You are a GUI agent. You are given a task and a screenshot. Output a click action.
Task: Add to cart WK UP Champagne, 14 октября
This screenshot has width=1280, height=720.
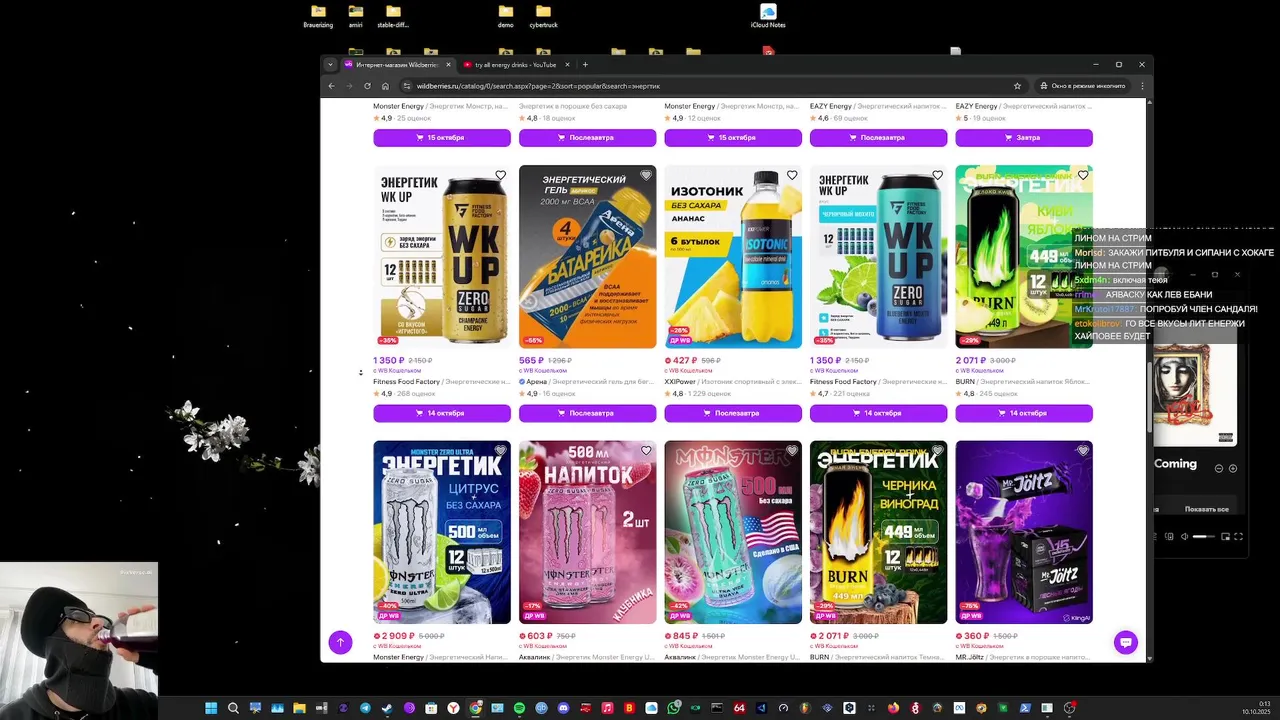click(x=442, y=413)
